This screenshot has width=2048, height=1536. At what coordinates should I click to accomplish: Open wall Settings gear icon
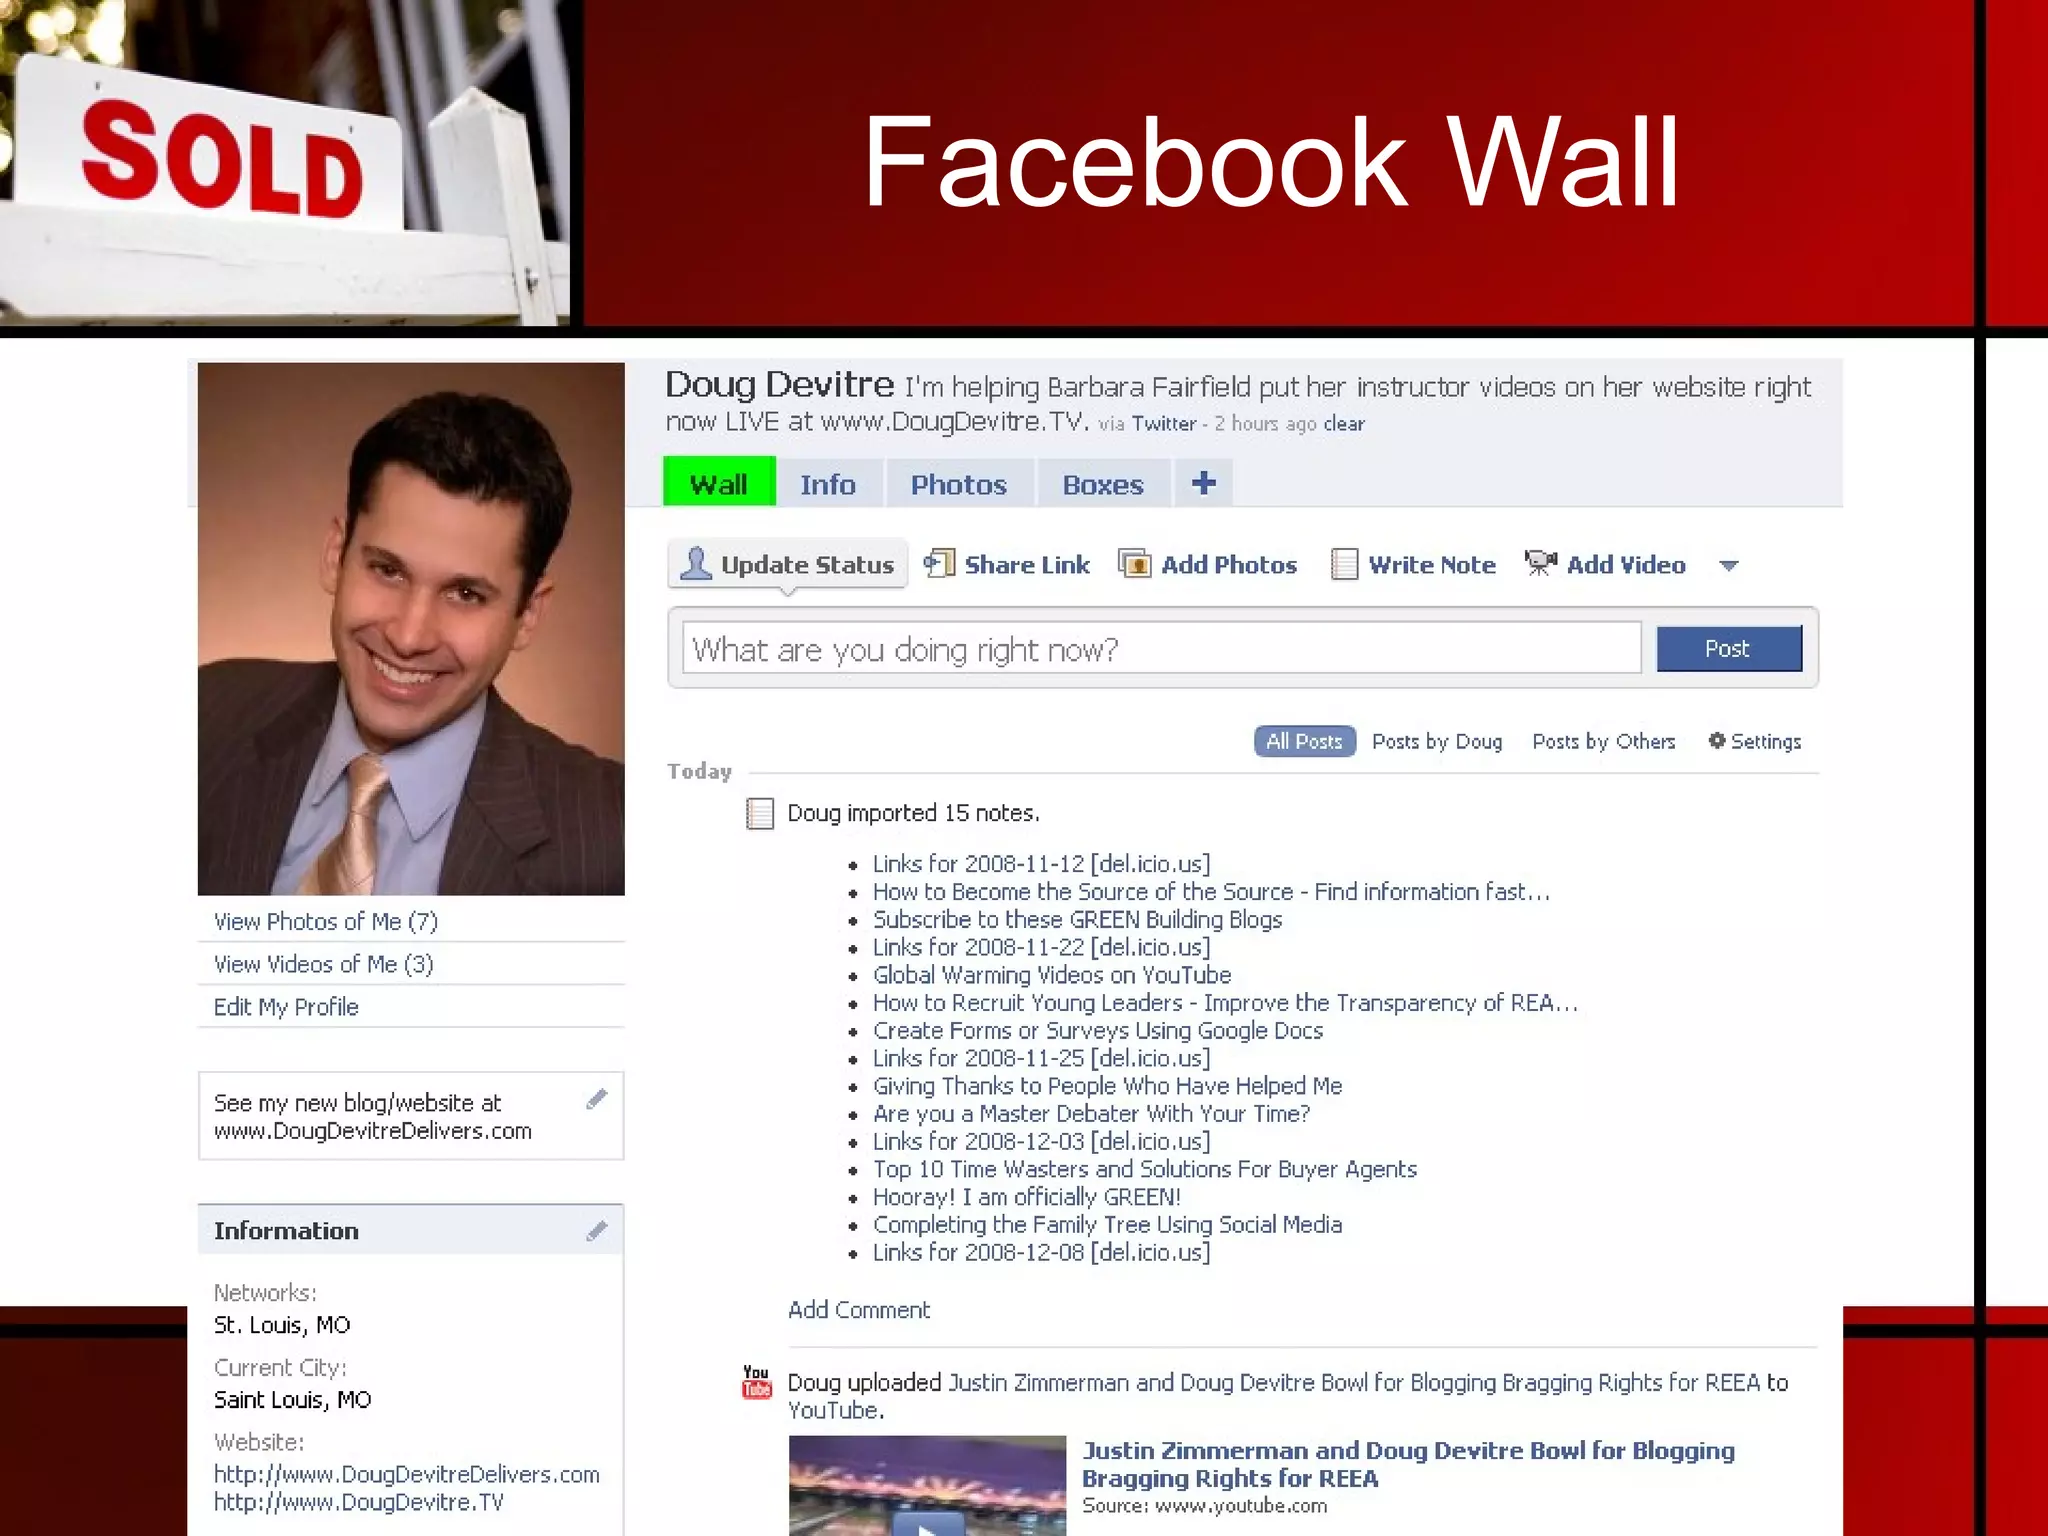(x=1716, y=740)
